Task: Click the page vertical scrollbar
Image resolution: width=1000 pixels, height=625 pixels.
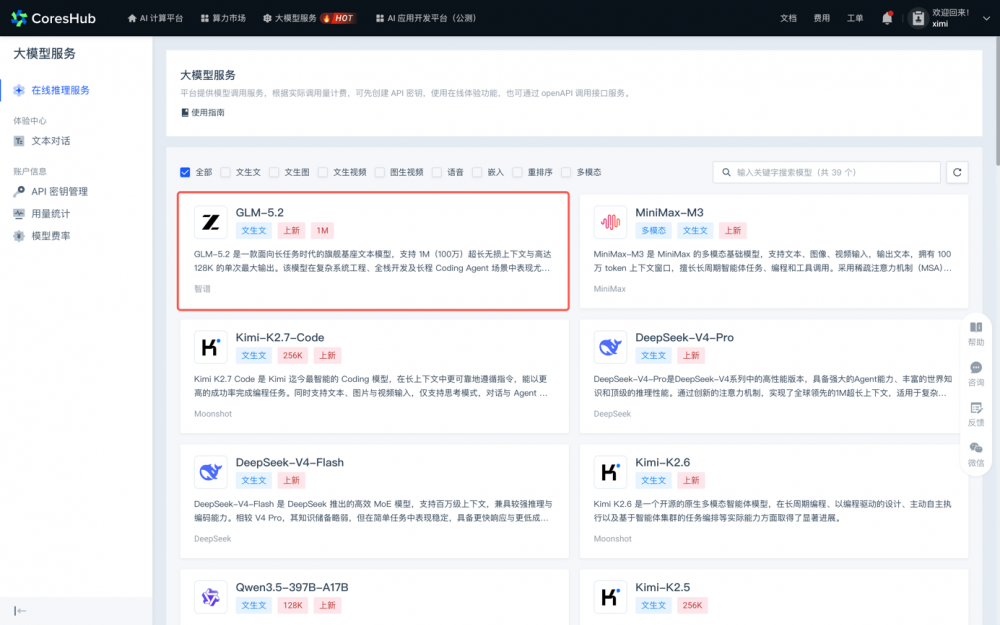Action: click(x=997, y=102)
